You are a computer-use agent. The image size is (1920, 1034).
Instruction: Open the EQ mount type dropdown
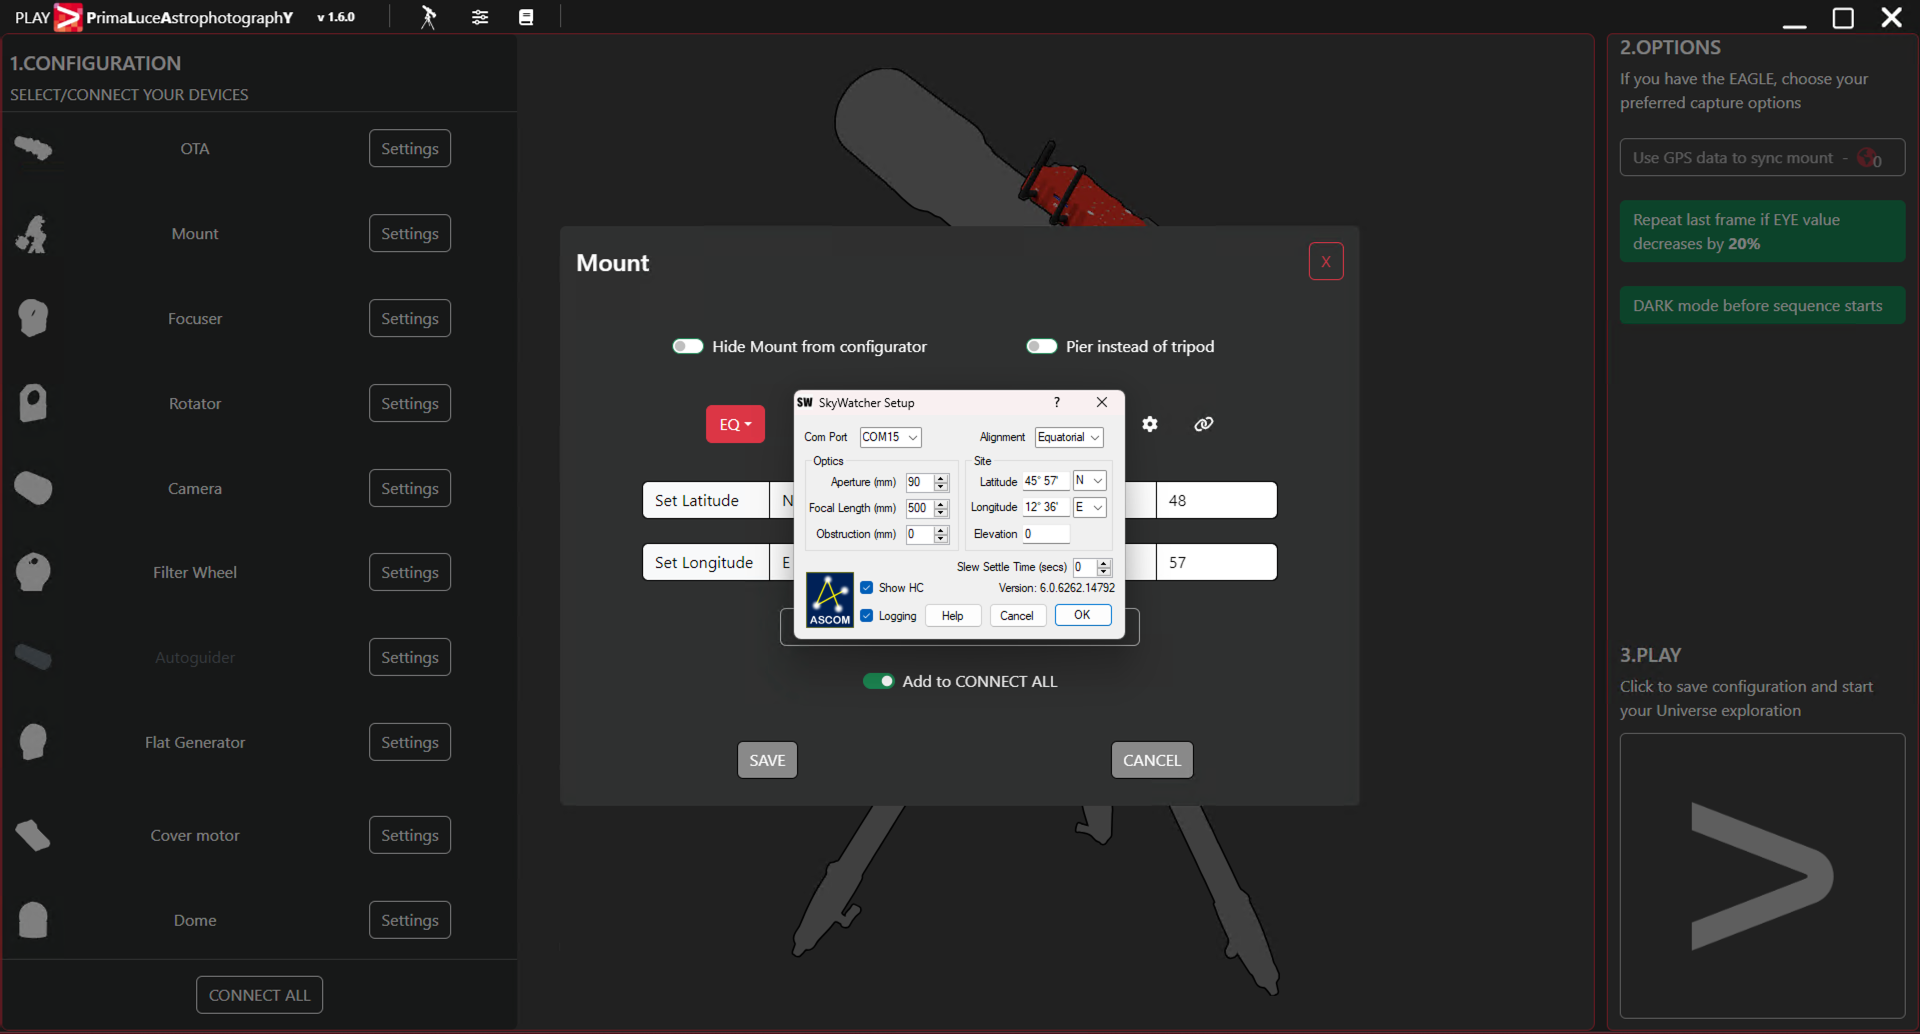pyautogui.click(x=735, y=424)
